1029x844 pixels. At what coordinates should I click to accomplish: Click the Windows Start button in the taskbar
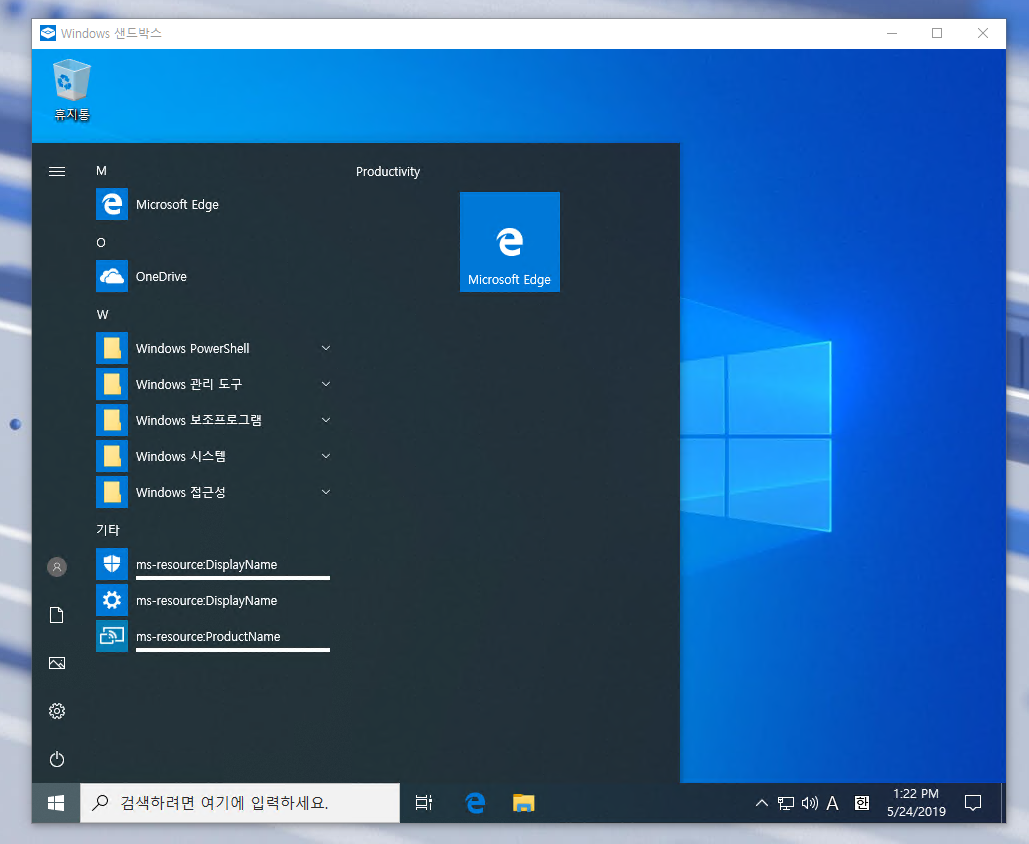(x=56, y=803)
